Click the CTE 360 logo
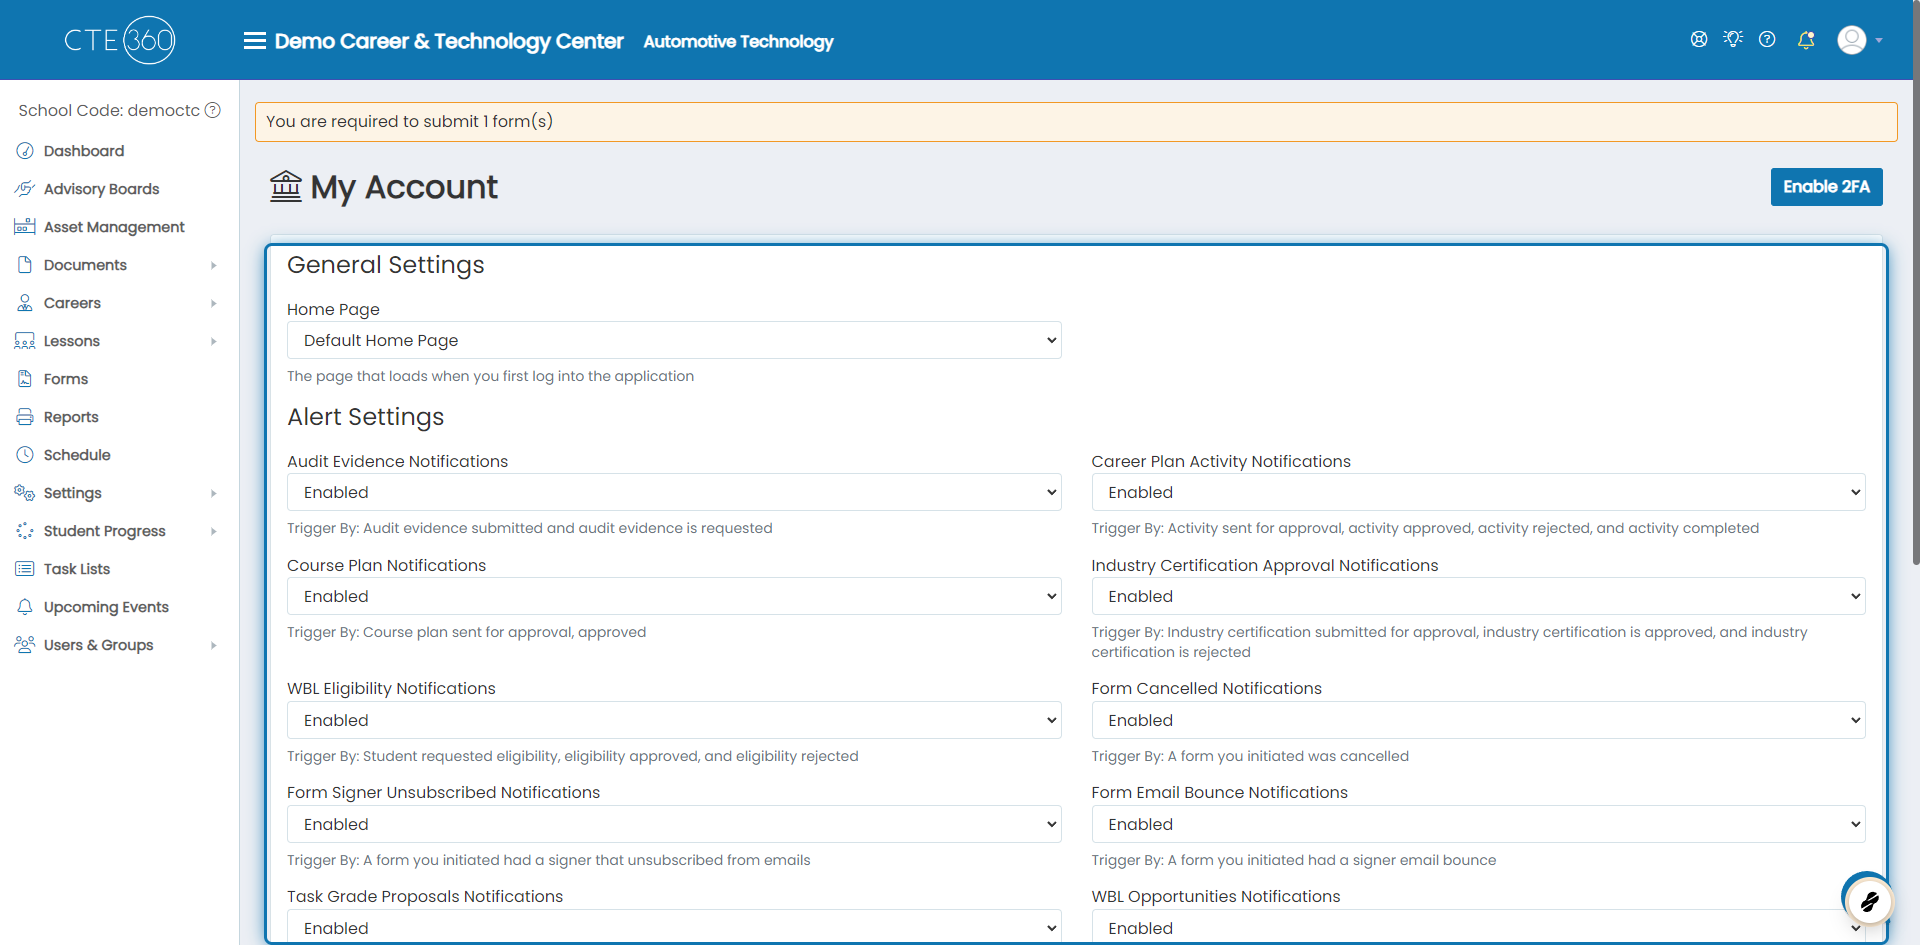This screenshot has width=1920, height=945. [x=120, y=40]
